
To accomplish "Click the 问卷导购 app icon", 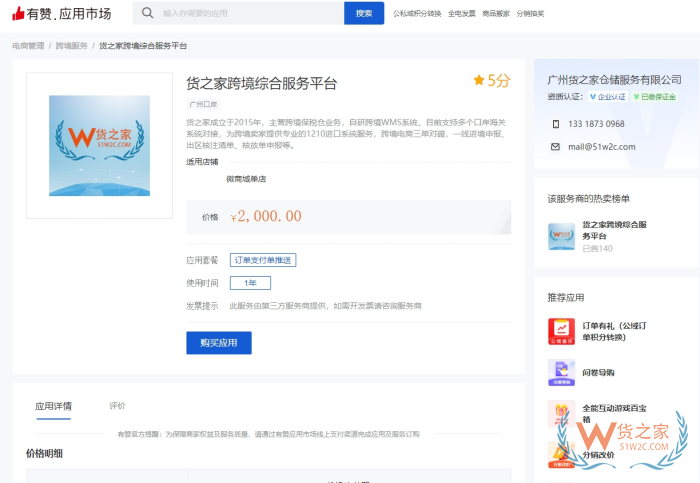I will pos(561,372).
